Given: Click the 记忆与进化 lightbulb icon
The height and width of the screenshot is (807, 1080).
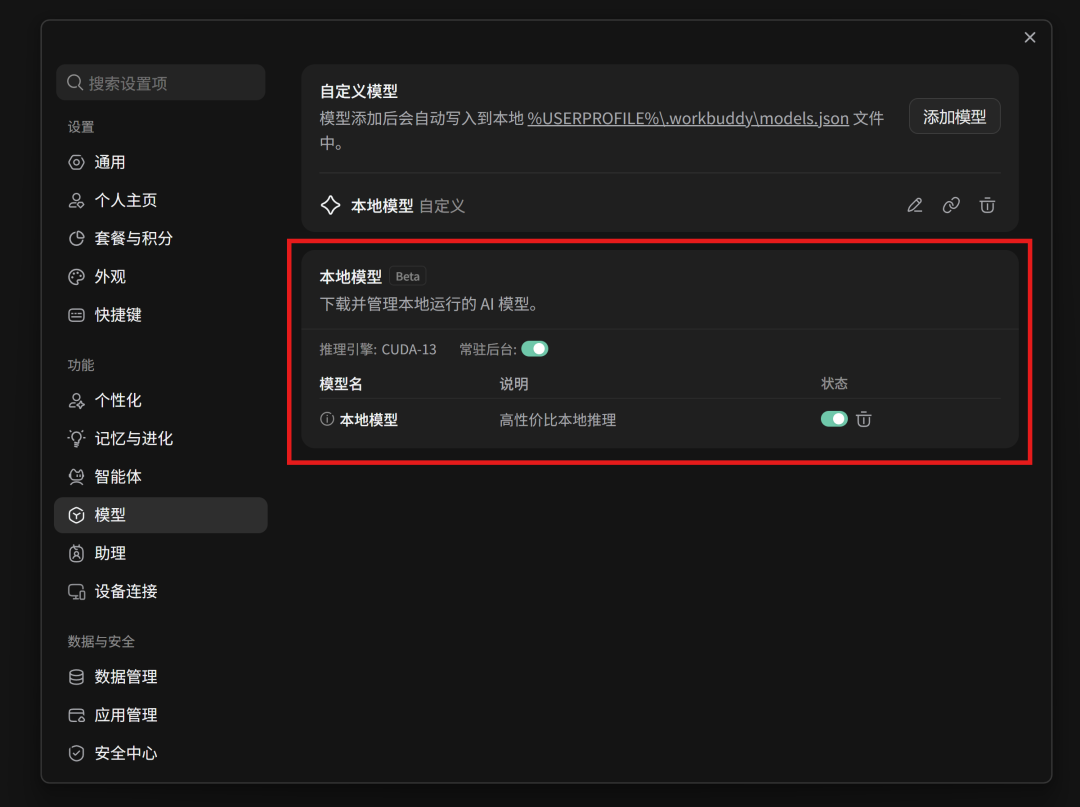Looking at the screenshot, I should 76,439.
